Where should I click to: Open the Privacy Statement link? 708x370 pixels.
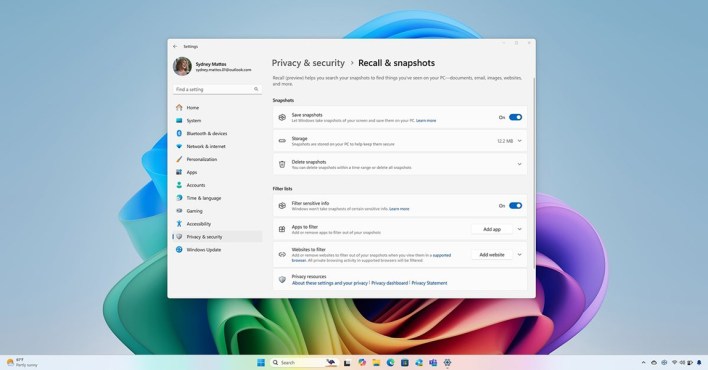[429, 283]
